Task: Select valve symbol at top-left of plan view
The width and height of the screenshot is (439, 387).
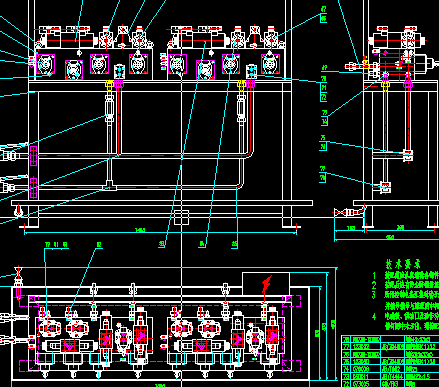Action: [x=18, y=275]
